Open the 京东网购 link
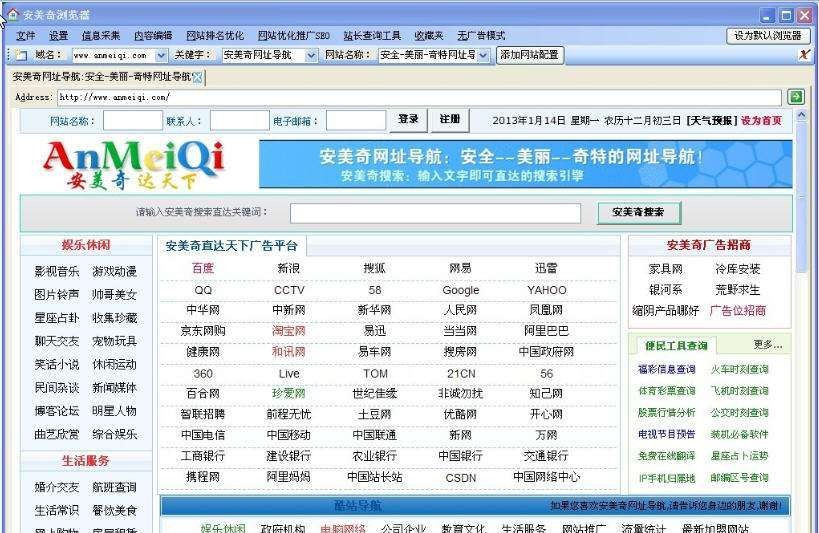This screenshot has width=819, height=533. point(203,331)
